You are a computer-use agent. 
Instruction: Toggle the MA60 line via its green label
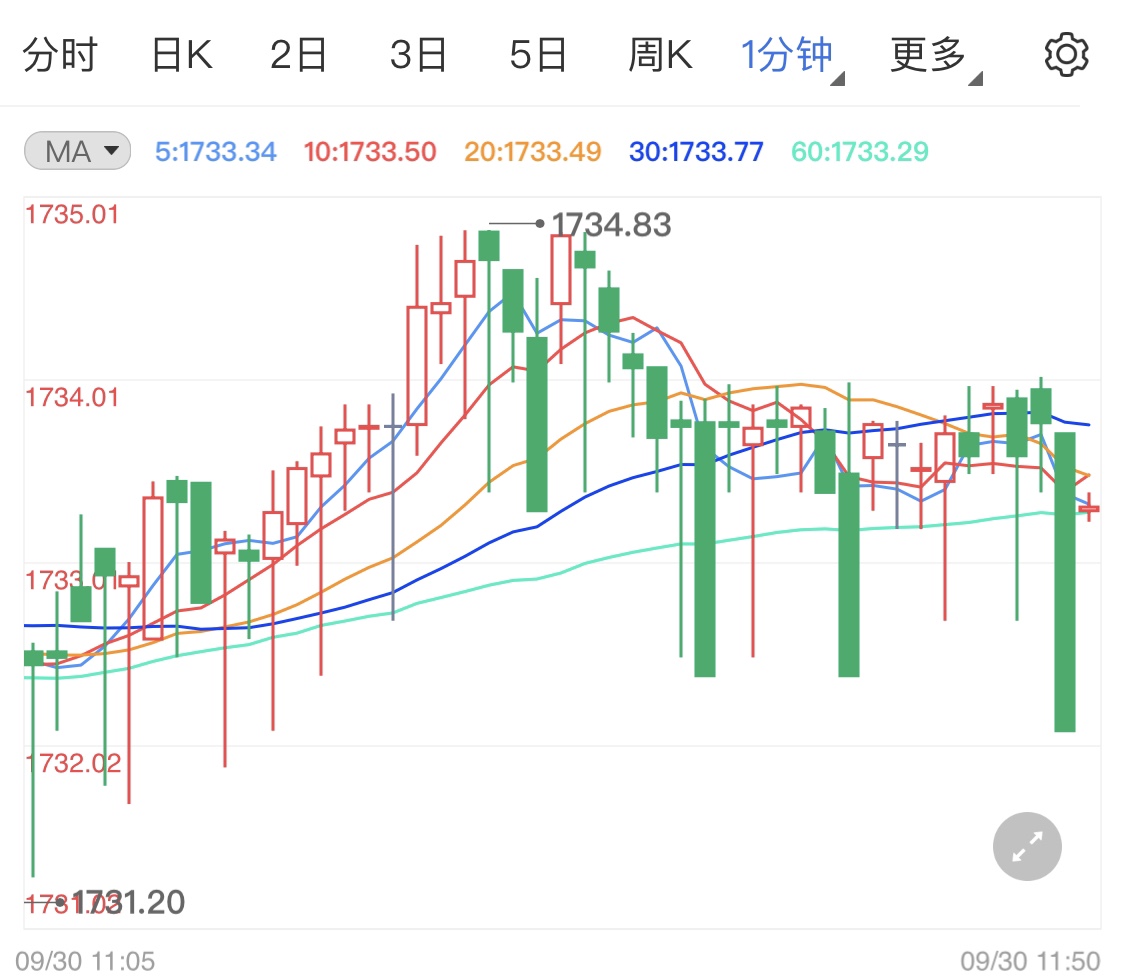(x=859, y=150)
